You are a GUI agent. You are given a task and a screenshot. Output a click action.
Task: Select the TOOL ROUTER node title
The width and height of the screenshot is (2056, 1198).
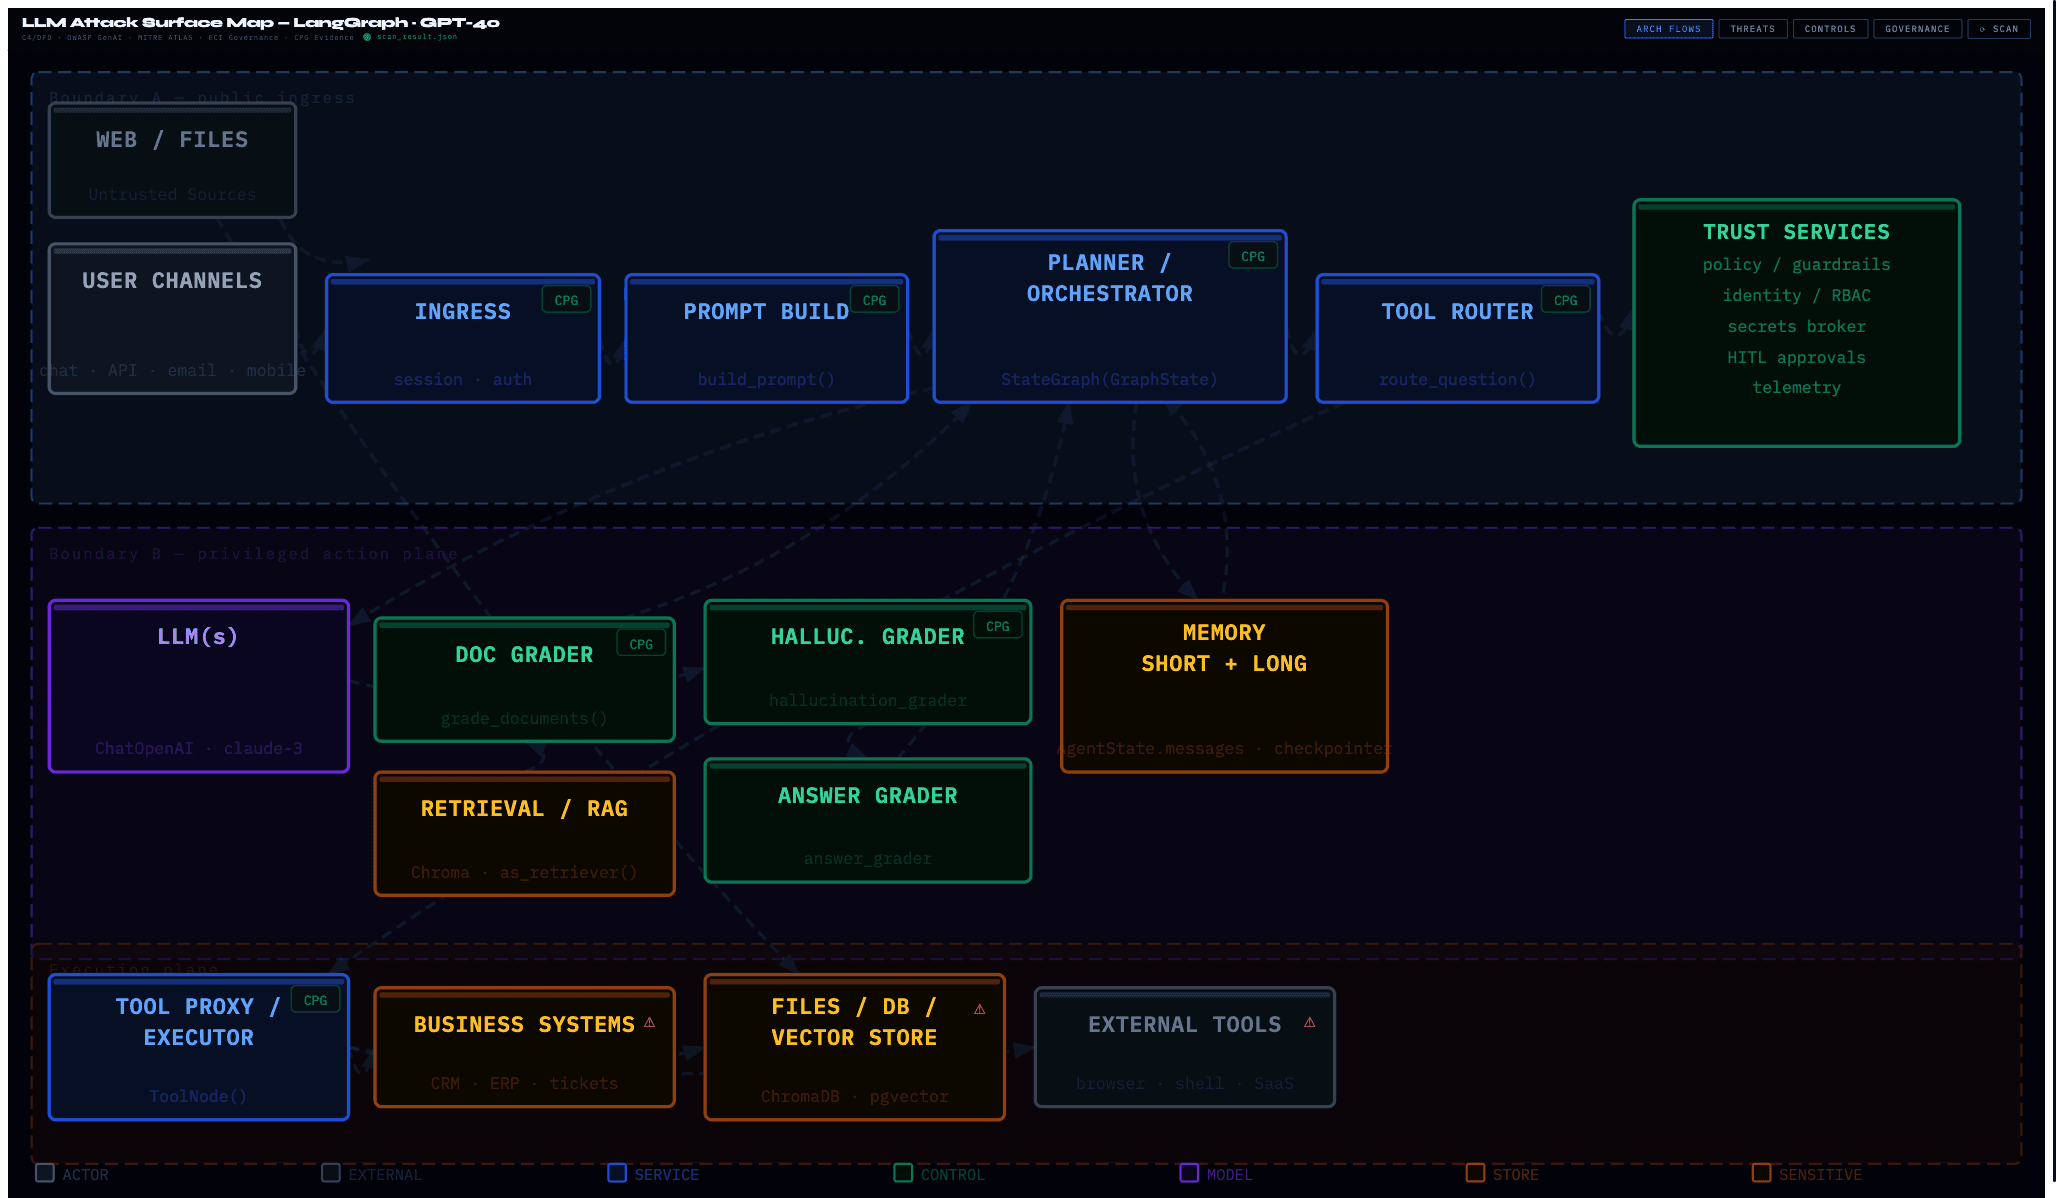click(1457, 312)
